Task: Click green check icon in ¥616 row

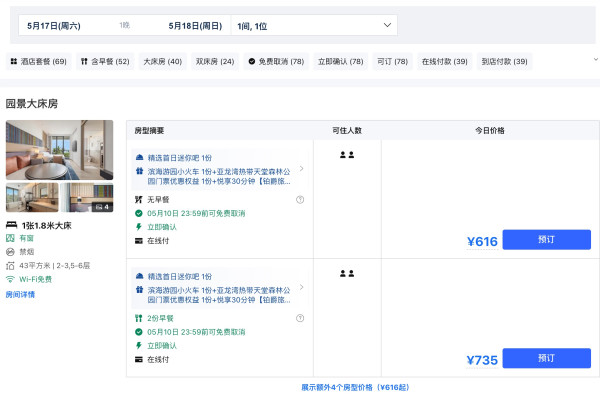Action: (139, 213)
